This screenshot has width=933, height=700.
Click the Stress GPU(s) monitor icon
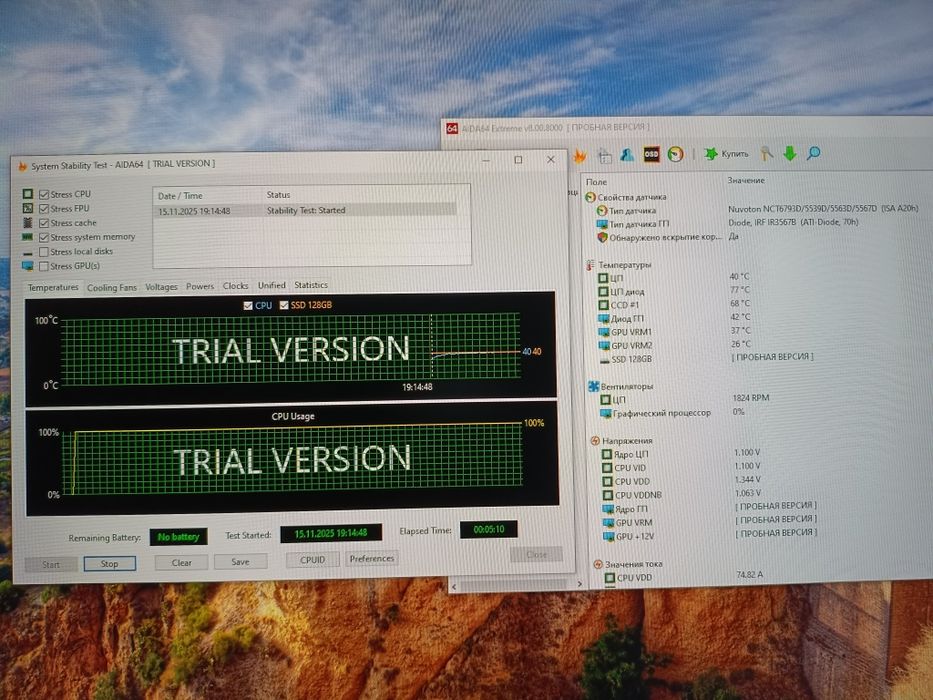(27, 266)
